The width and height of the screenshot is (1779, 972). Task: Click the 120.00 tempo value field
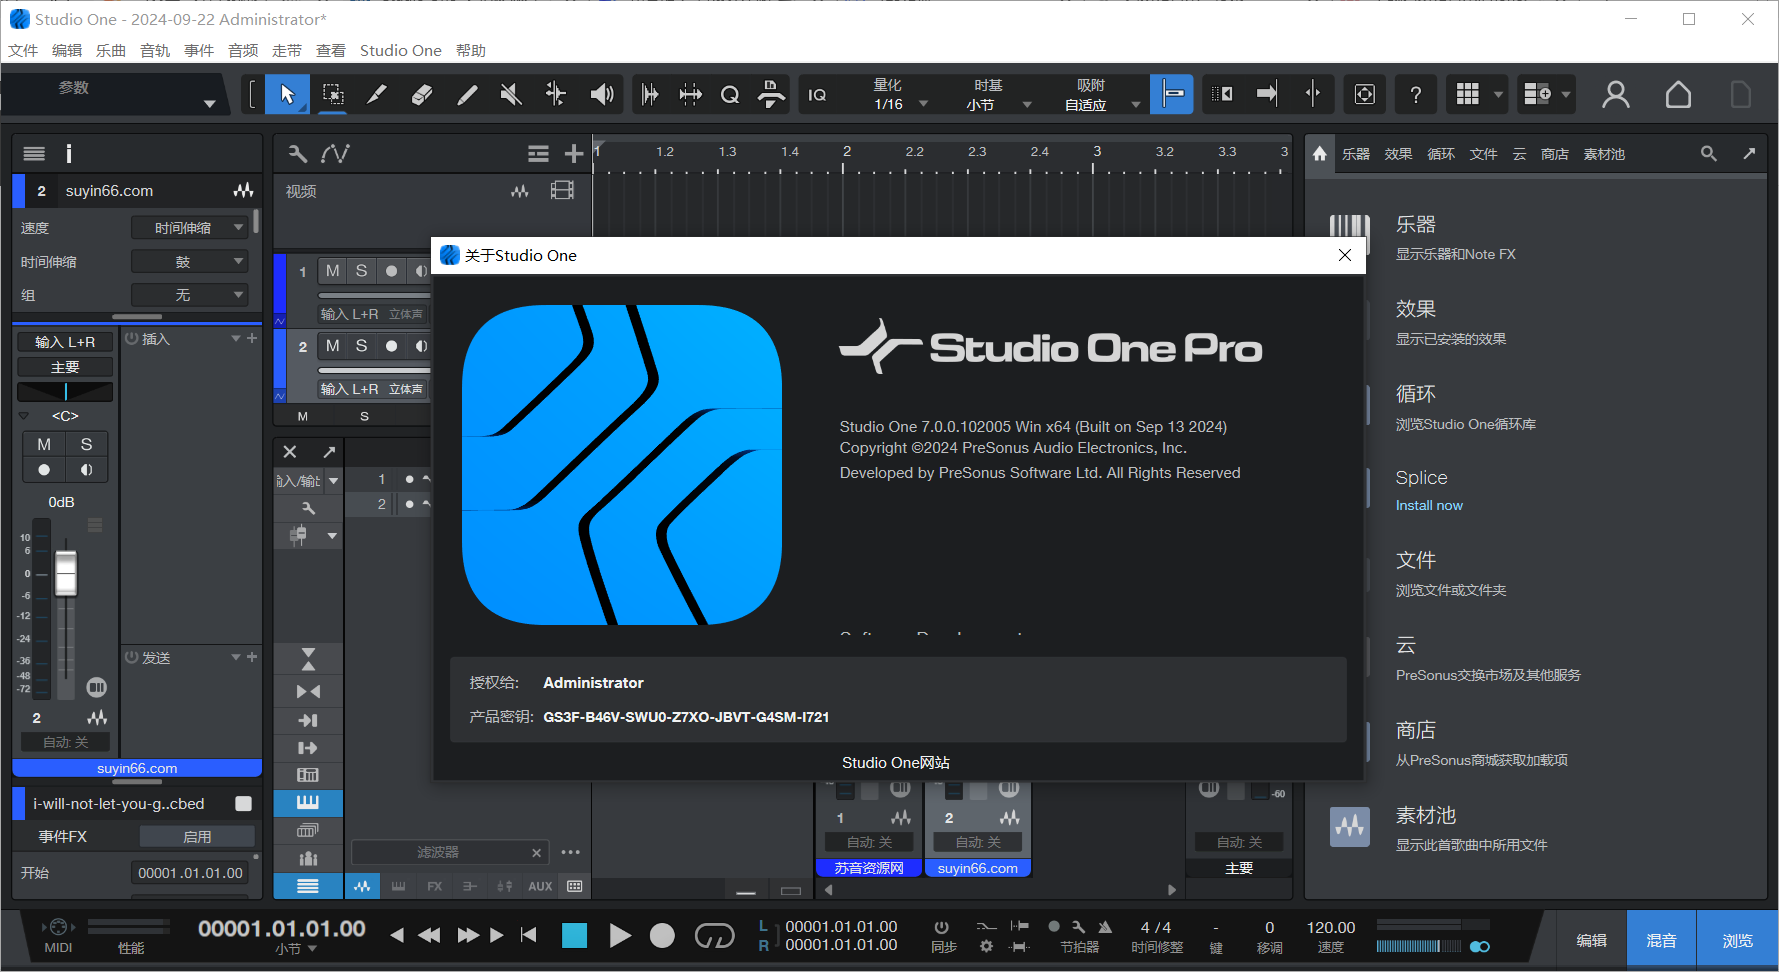pyautogui.click(x=1330, y=927)
